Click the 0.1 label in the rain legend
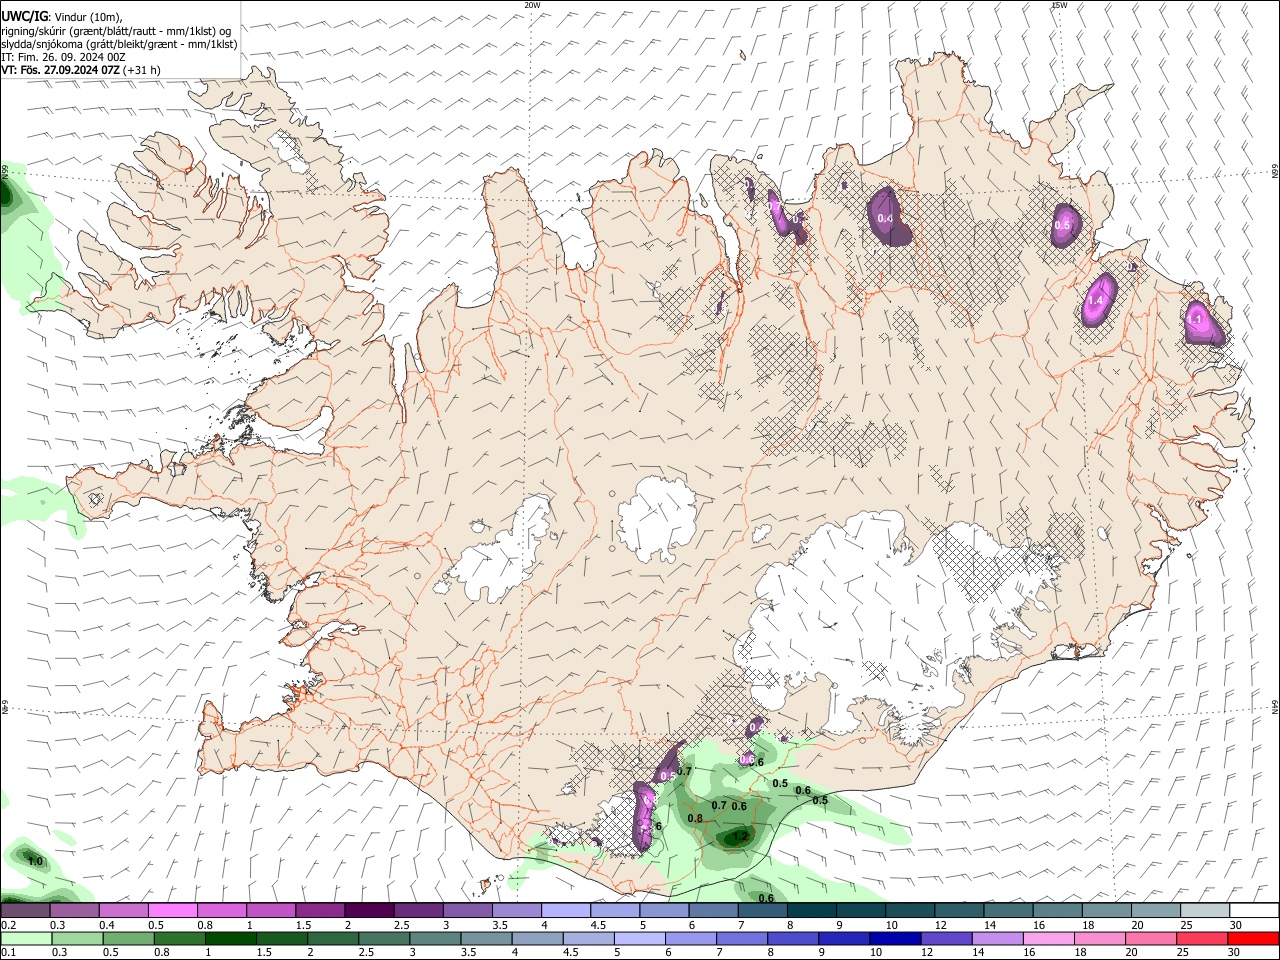Image resolution: width=1280 pixels, height=960 pixels. click(7, 952)
